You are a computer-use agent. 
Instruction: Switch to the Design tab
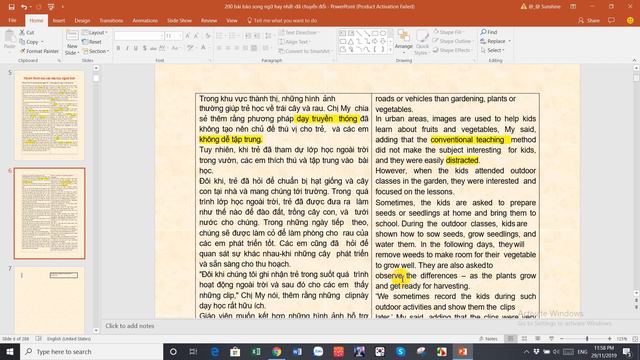82,20
